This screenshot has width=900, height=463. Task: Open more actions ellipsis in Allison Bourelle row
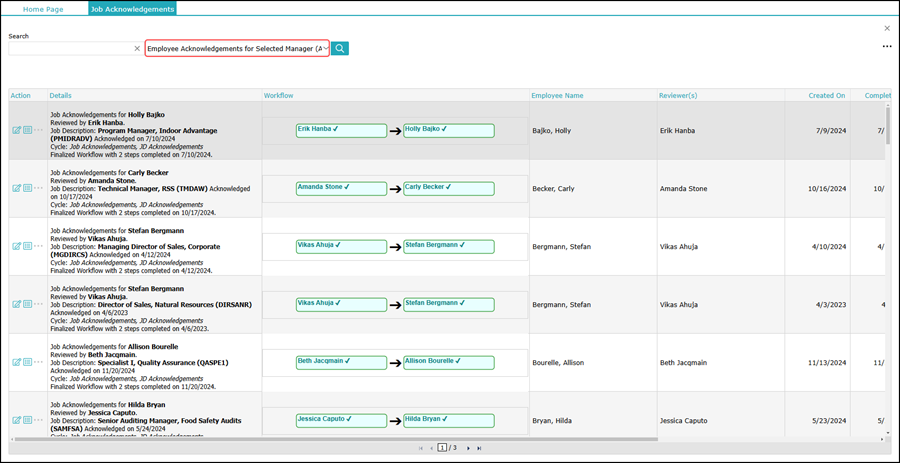pyautogui.click(x=39, y=362)
